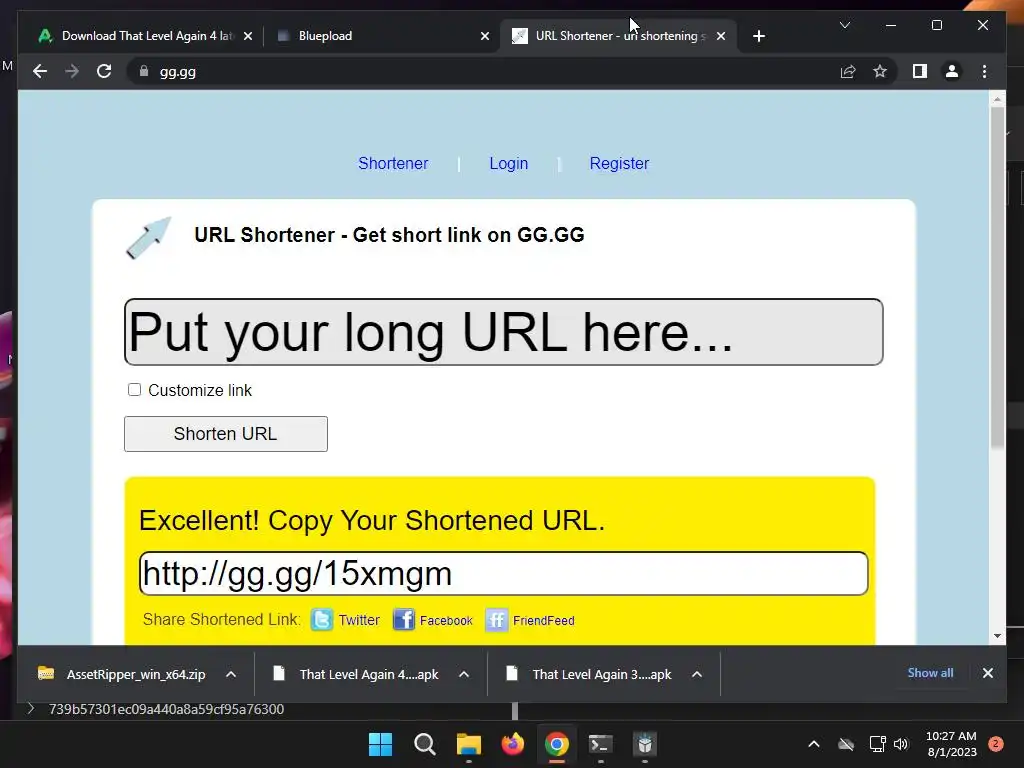Close the Download That Level Again 4 tab
Viewport: 1024px width, 768px height.
248,36
